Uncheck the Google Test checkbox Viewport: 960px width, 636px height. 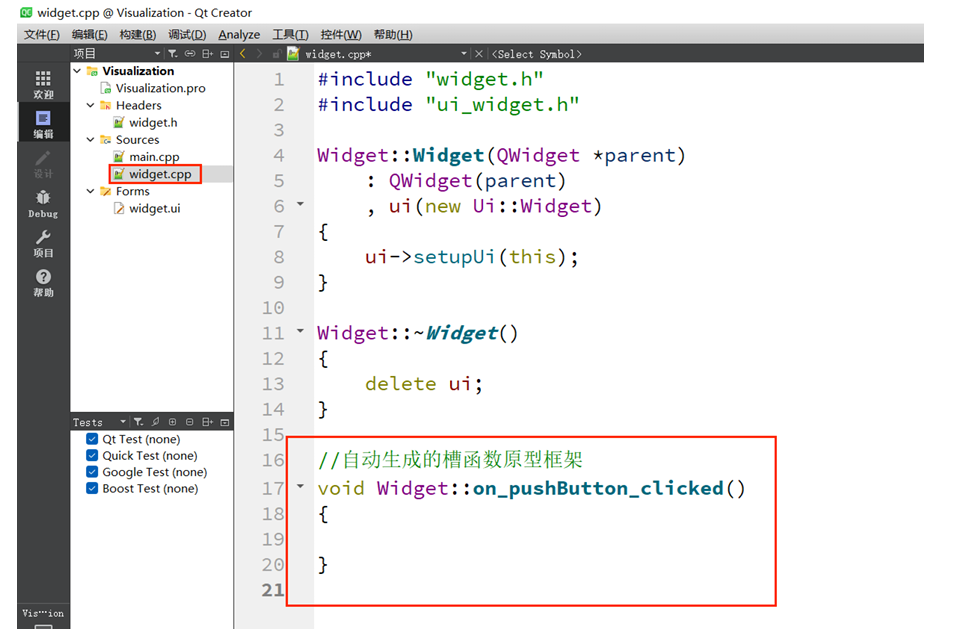pyautogui.click(x=92, y=472)
